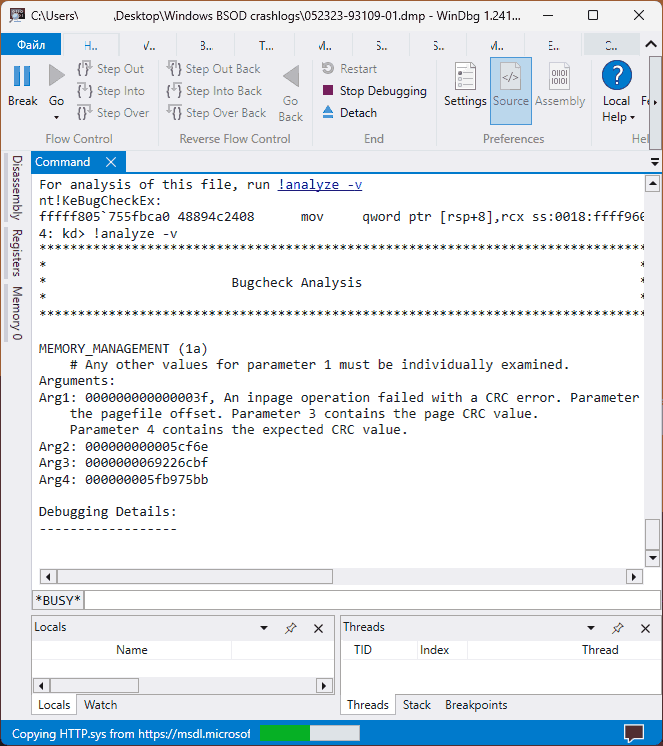Click Detach in End group
The width and height of the screenshot is (663, 746).
pos(350,113)
